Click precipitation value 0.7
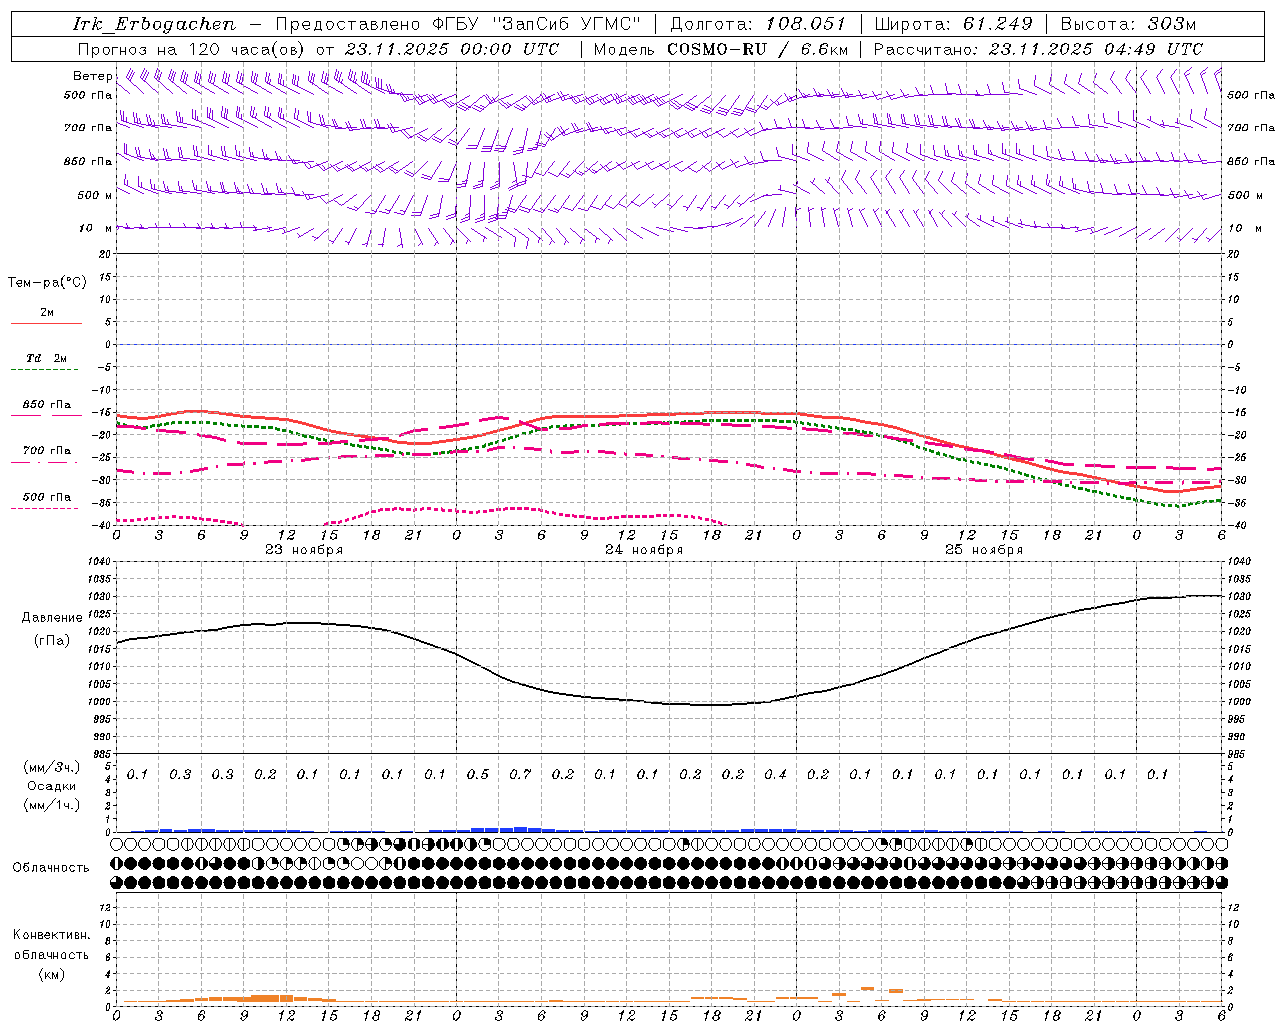This screenshot has width=1280, height=1024. click(x=520, y=774)
